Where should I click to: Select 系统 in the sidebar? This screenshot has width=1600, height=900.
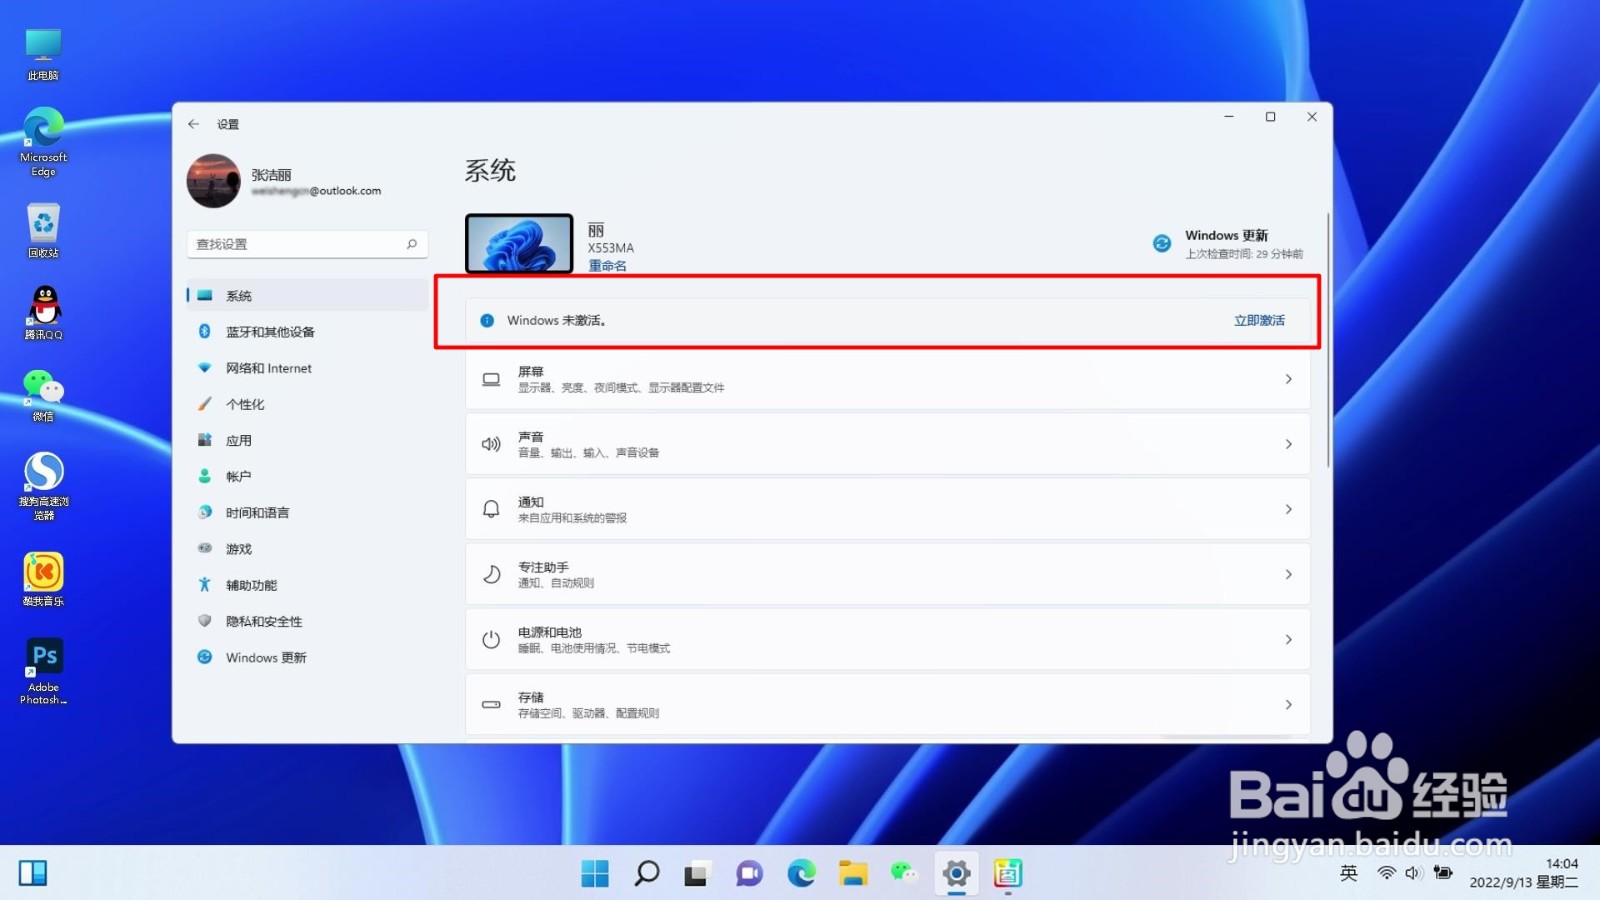point(307,296)
